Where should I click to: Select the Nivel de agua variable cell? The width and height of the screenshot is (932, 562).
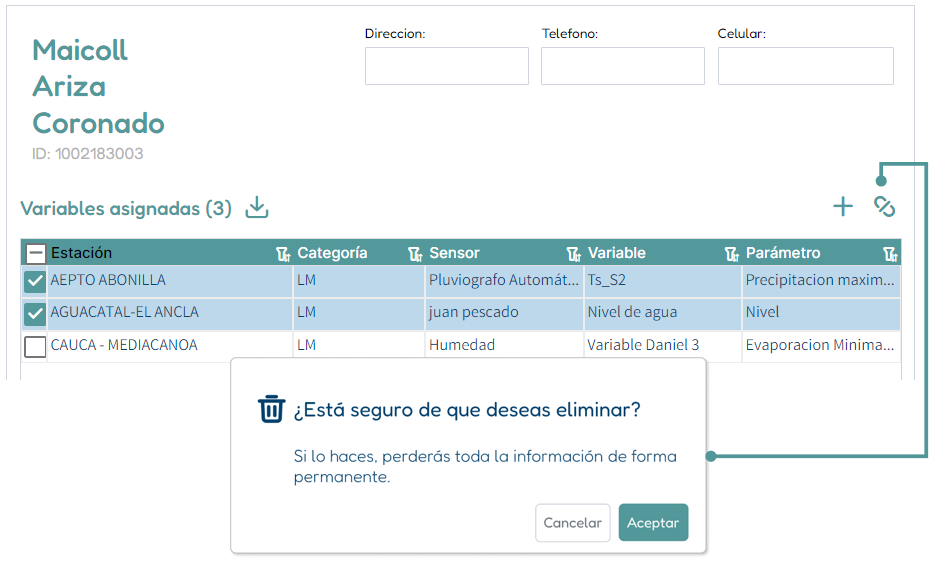click(x=662, y=312)
